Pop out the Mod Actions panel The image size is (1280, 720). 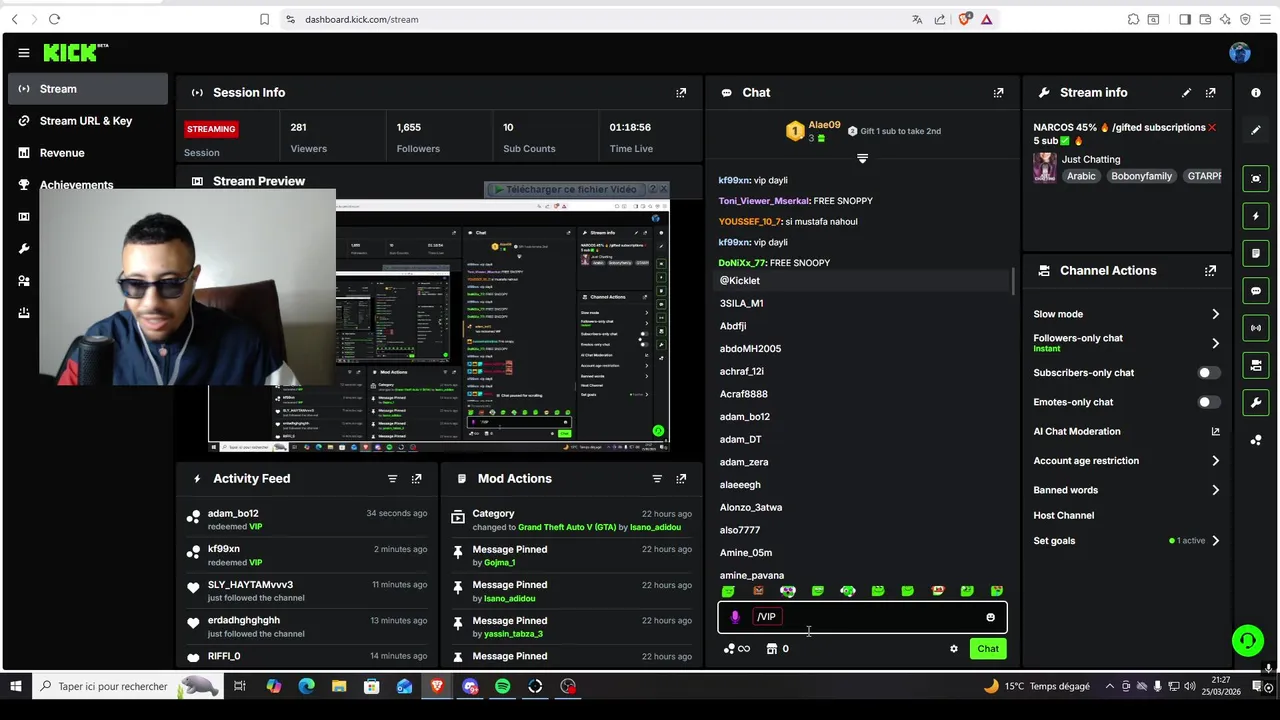[681, 478]
